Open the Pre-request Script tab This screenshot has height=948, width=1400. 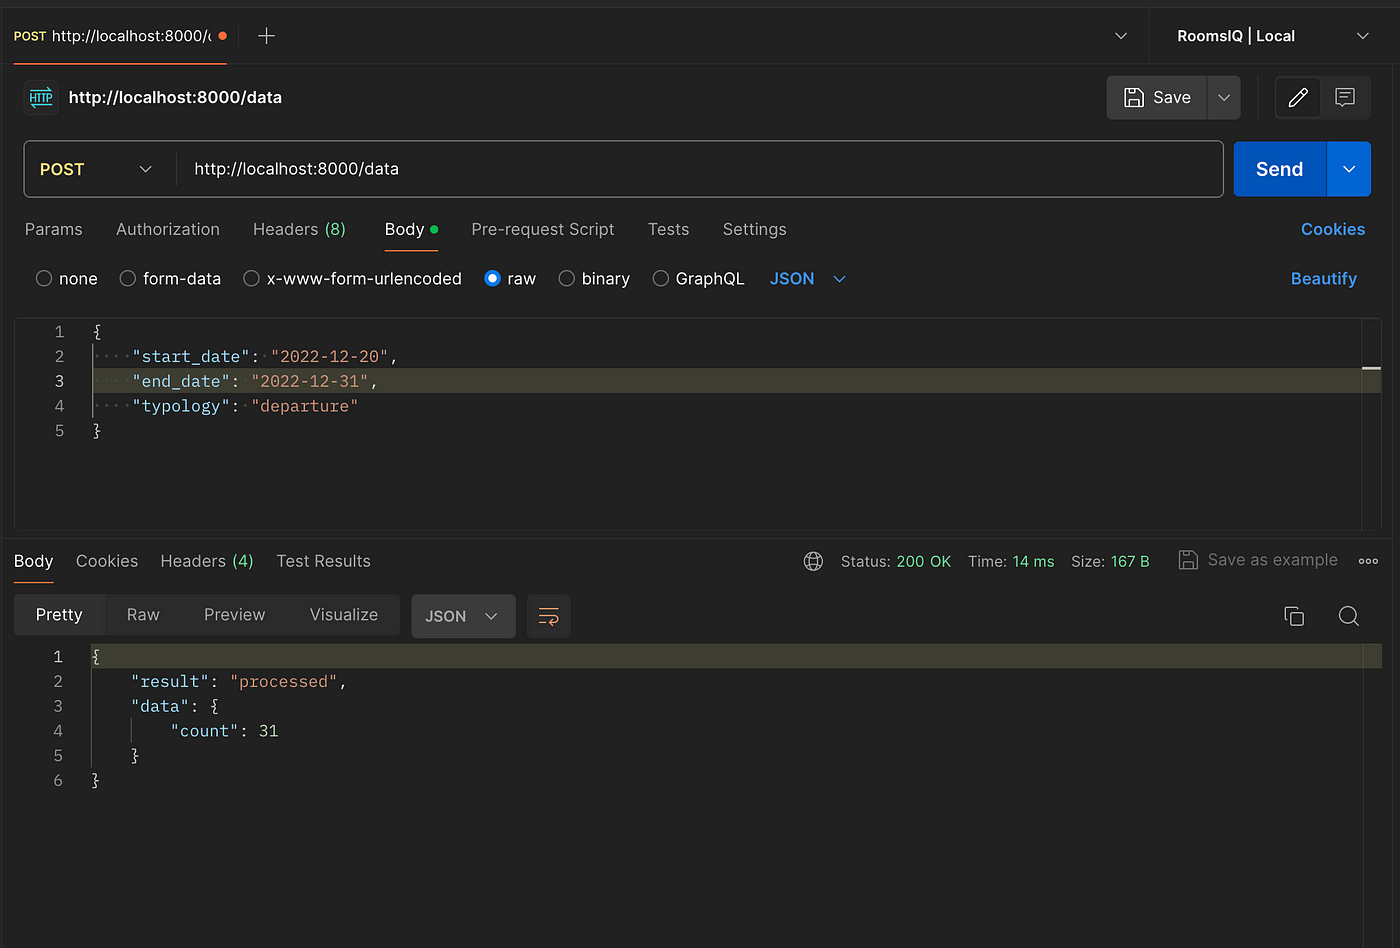(543, 229)
